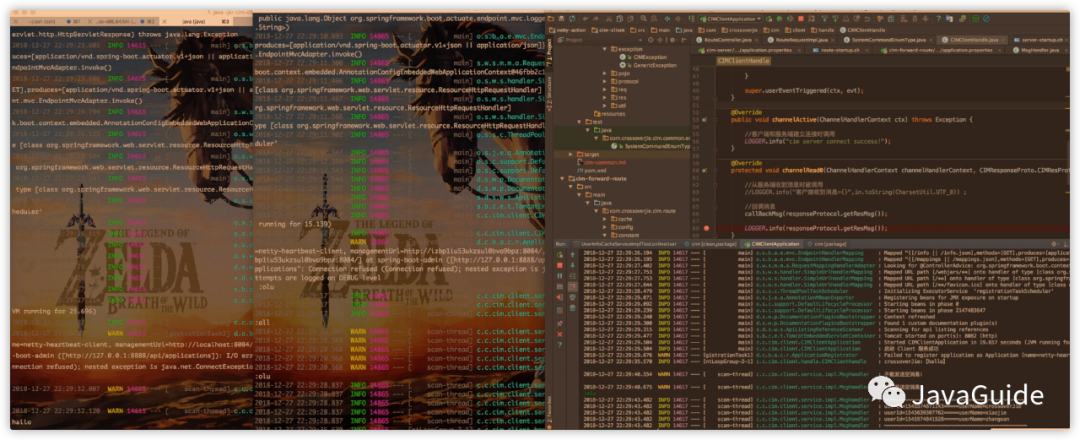Click the Back navigation arrow
Image resolution: width=1080 pixels, height=440 pixels.
coord(667,19)
